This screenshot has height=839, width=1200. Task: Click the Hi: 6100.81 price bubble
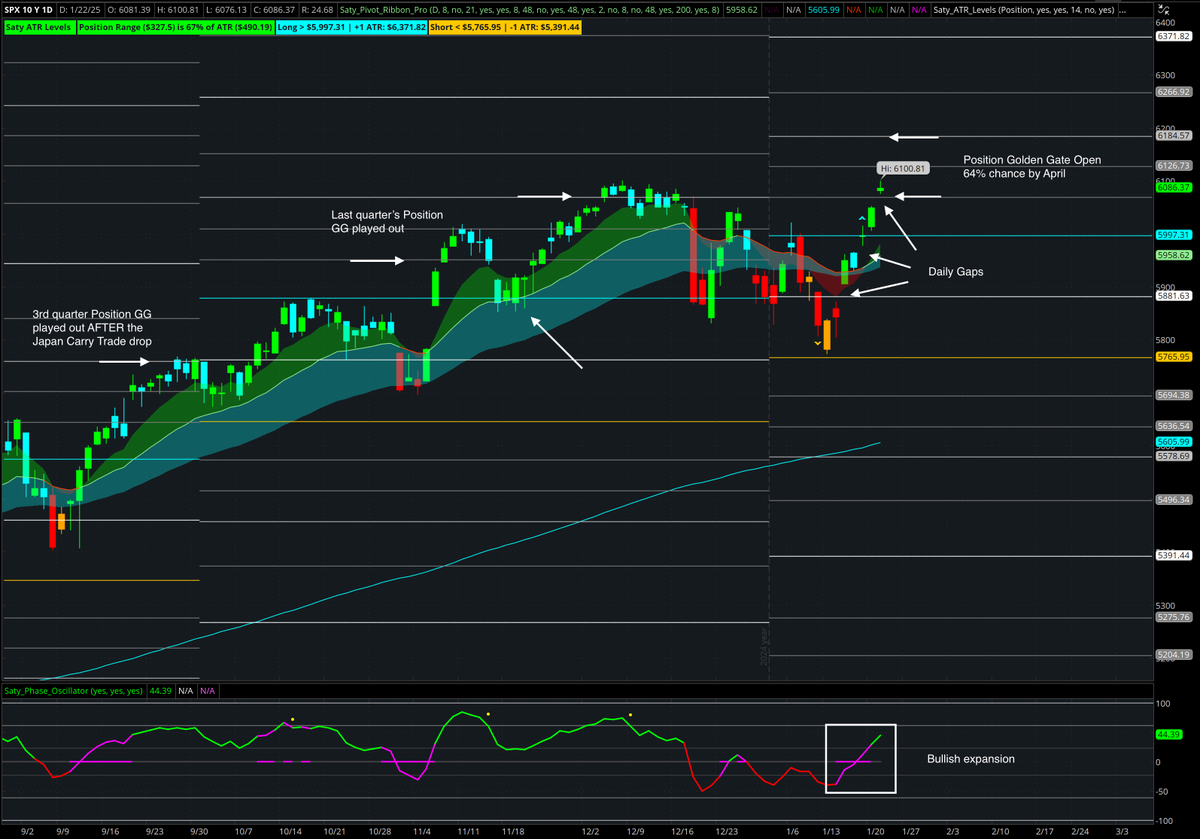(905, 169)
